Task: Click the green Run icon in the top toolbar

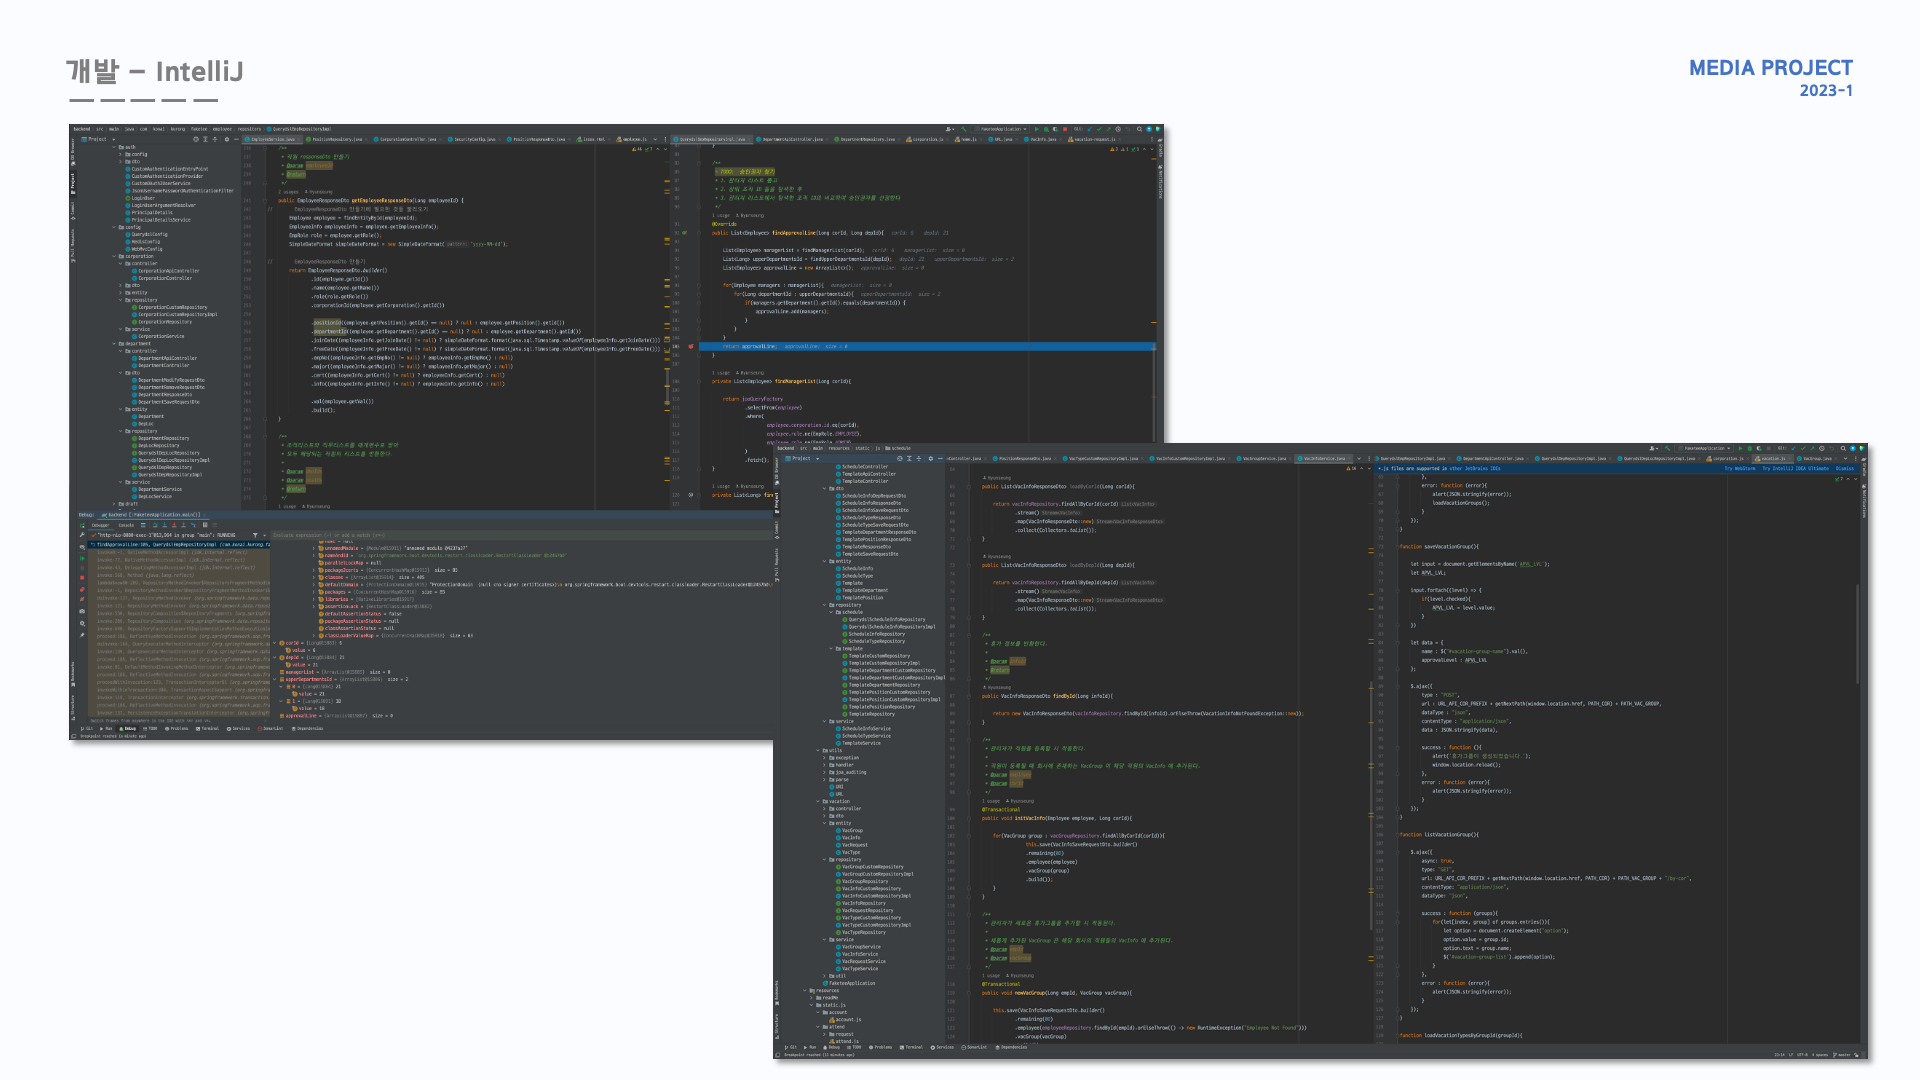Action: coord(1037,129)
